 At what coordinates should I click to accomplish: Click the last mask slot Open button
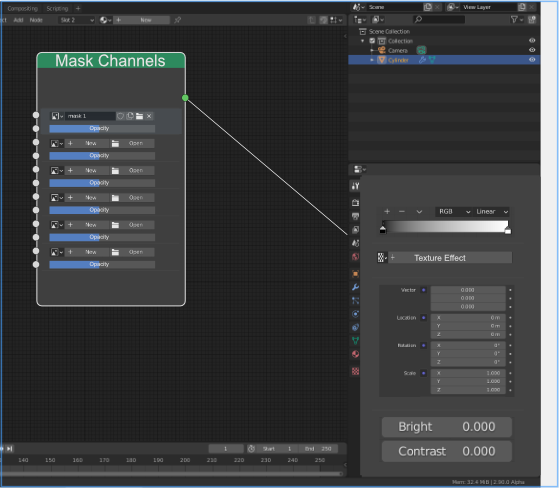132,252
